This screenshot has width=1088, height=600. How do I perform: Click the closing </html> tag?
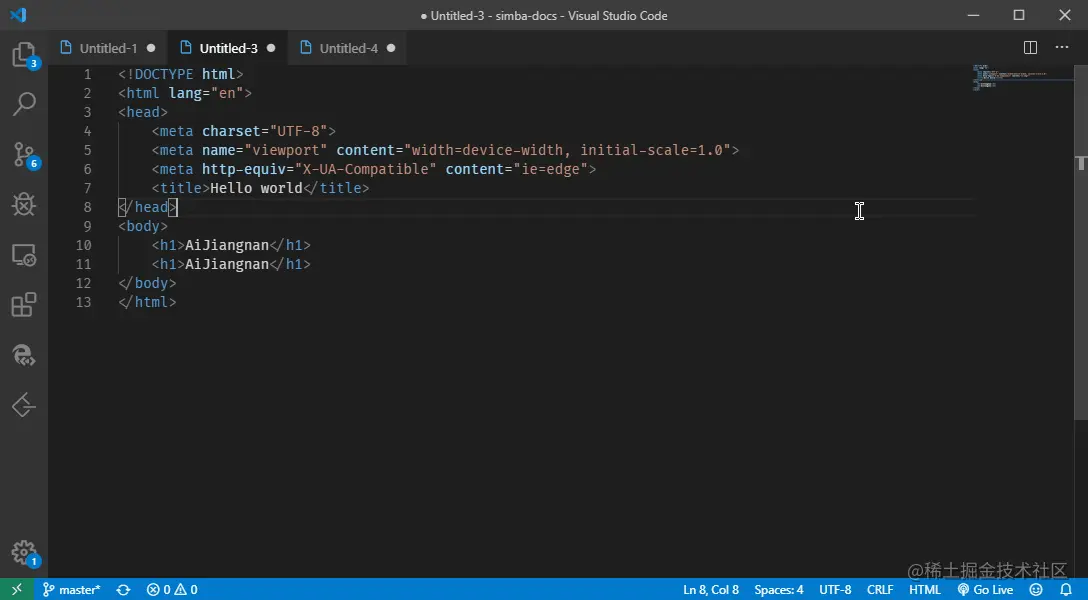tap(147, 302)
